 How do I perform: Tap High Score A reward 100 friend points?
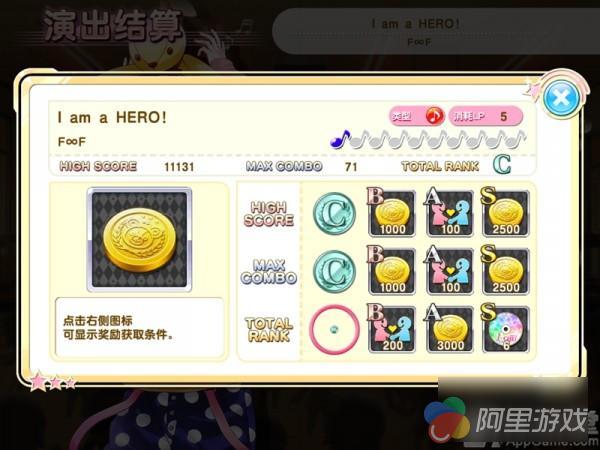pyautogui.click(x=450, y=213)
